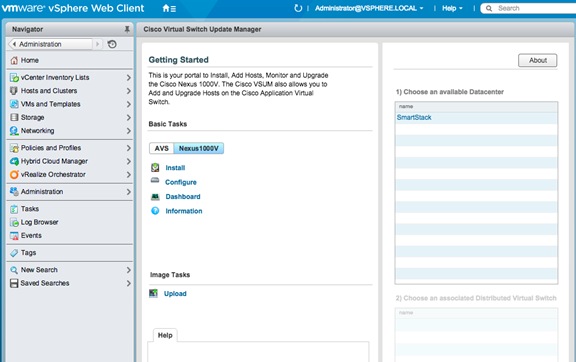Click the Upload link

(175, 294)
